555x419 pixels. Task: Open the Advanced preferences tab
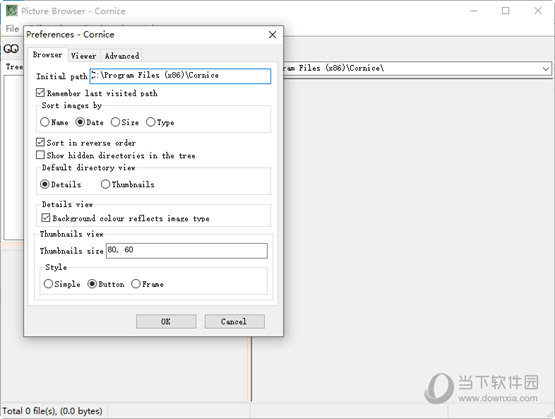(x=122, y=56)
